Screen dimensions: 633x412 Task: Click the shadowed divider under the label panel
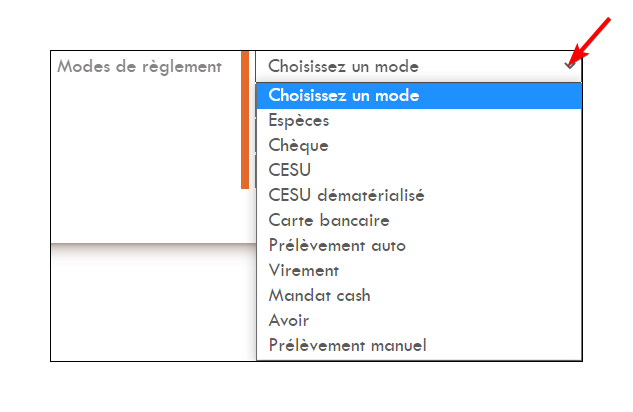pos(153,247)
